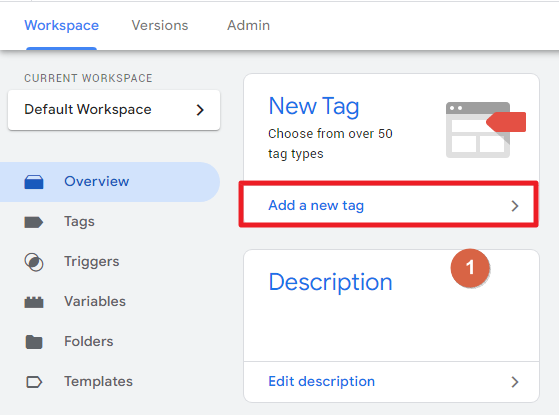Open the Admin tab
The height and width of the screenshot is (415, 559).
coord(248,26)
